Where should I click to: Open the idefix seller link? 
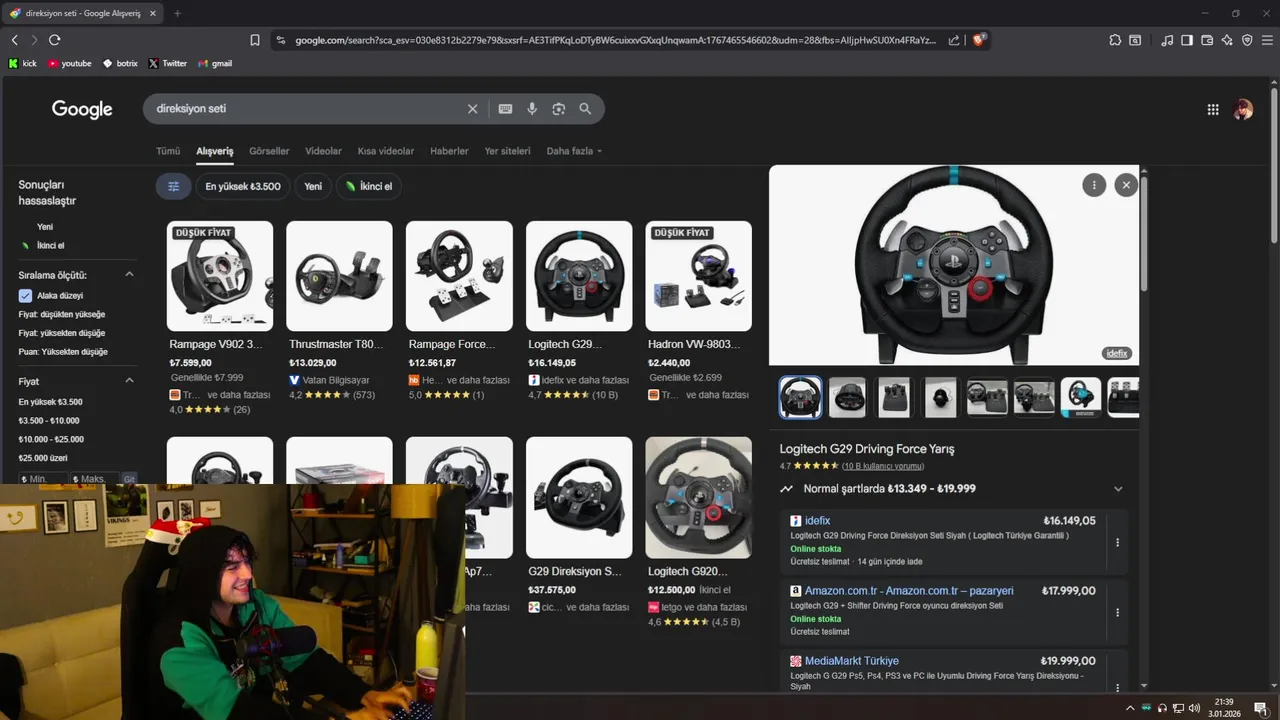[817, 521]
